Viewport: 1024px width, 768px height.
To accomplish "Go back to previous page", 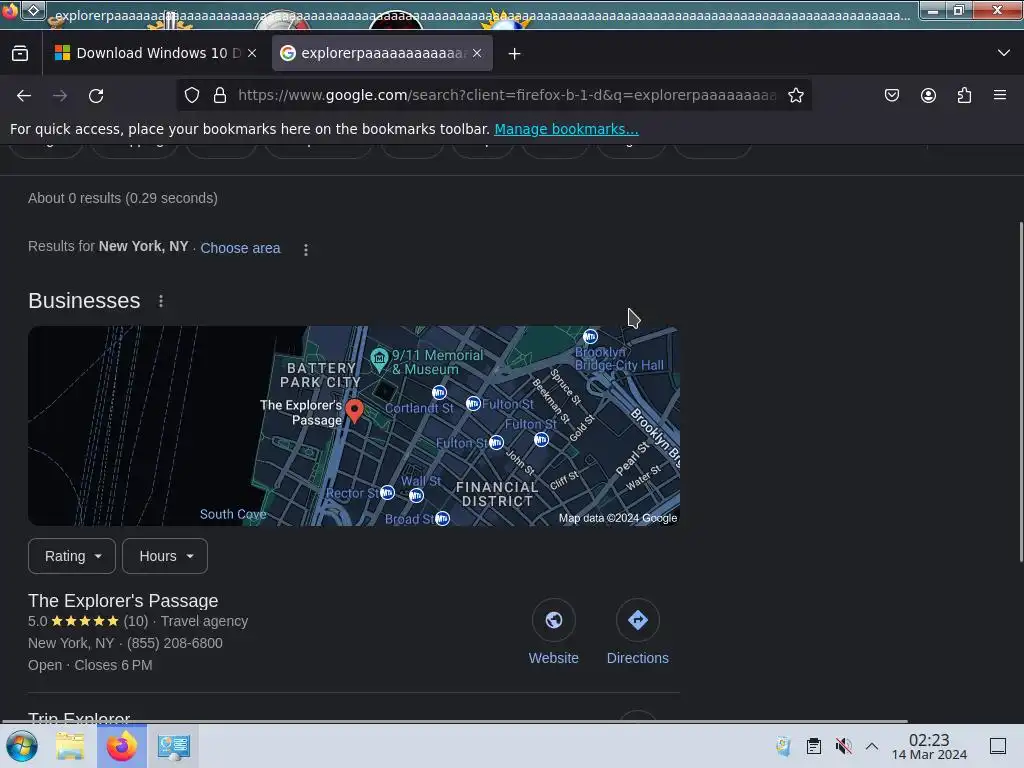I will coord(24,96).
